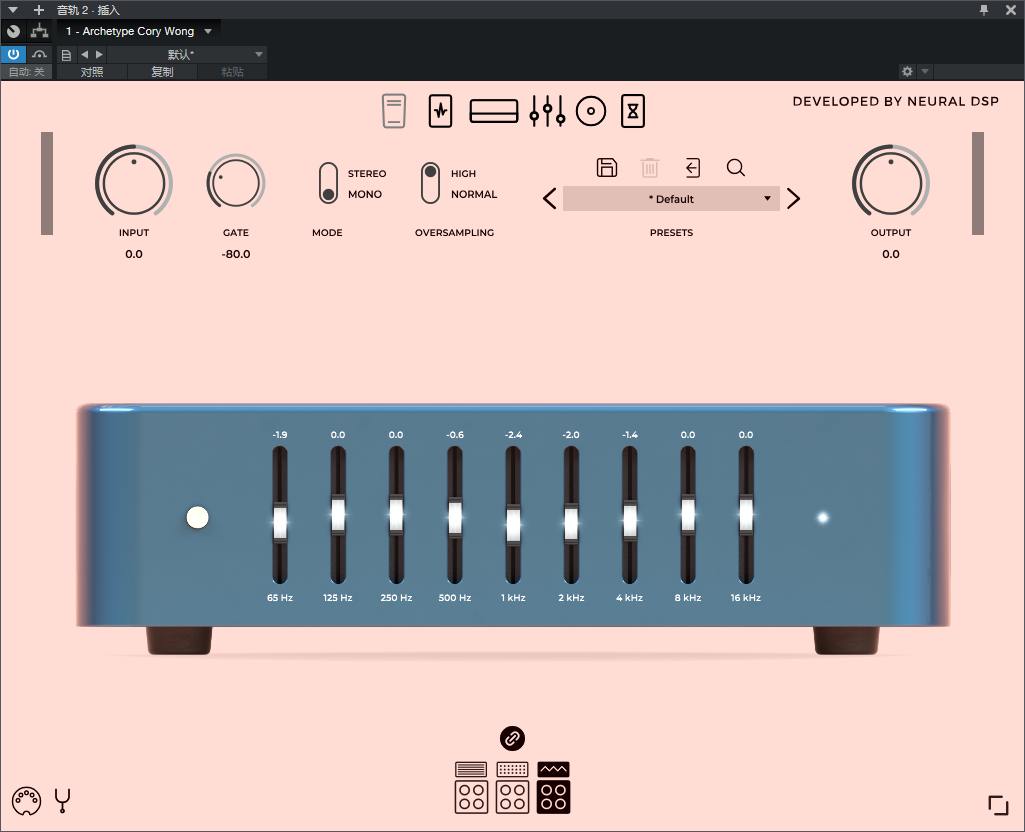Pin the plugin window
Screen dimensions: 1025x832
[x=984, y=10]
